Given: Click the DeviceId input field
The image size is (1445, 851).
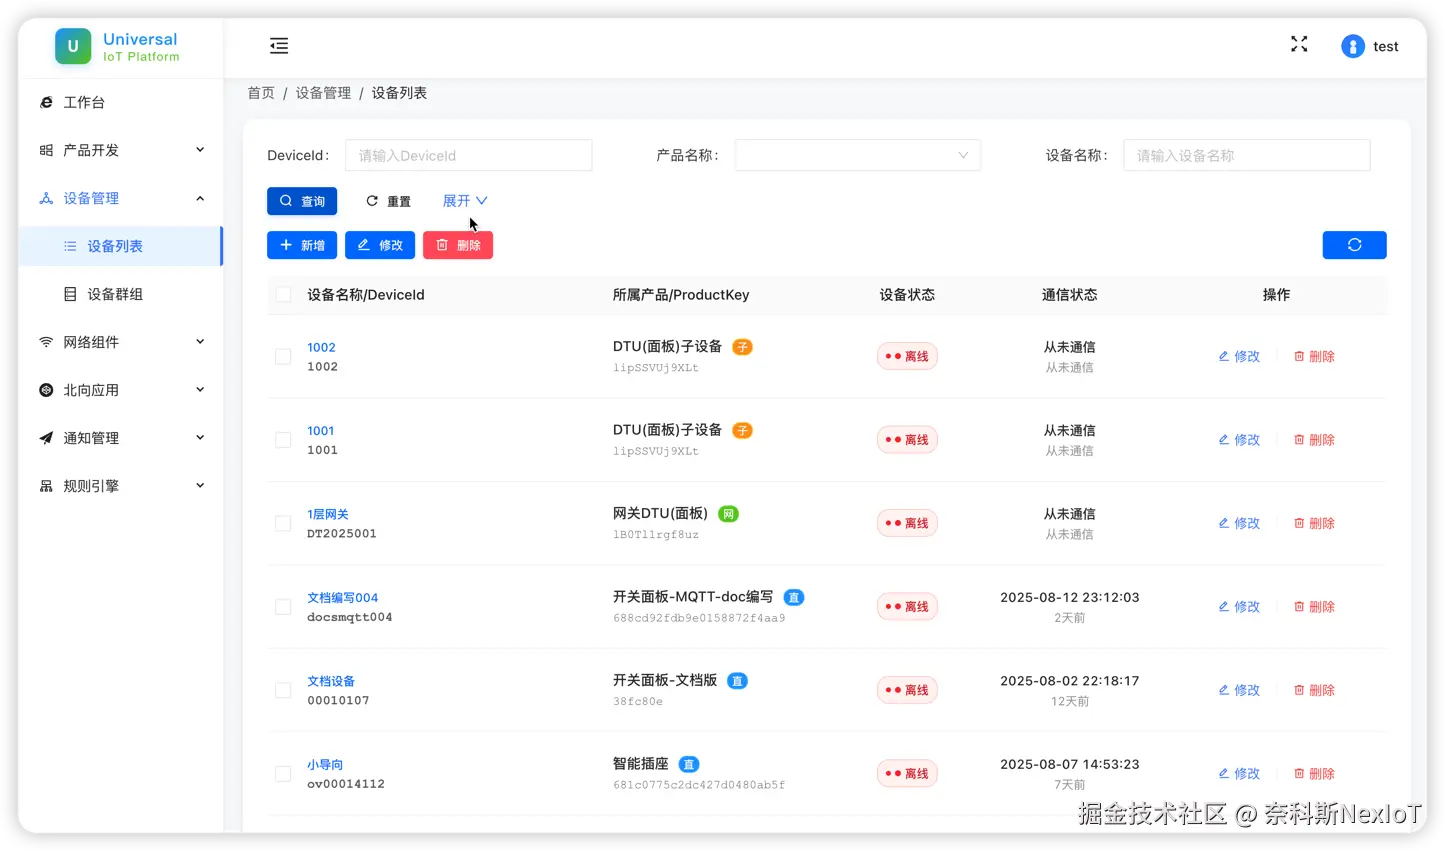Looking at the screenshot, I should tap(468, 155).
